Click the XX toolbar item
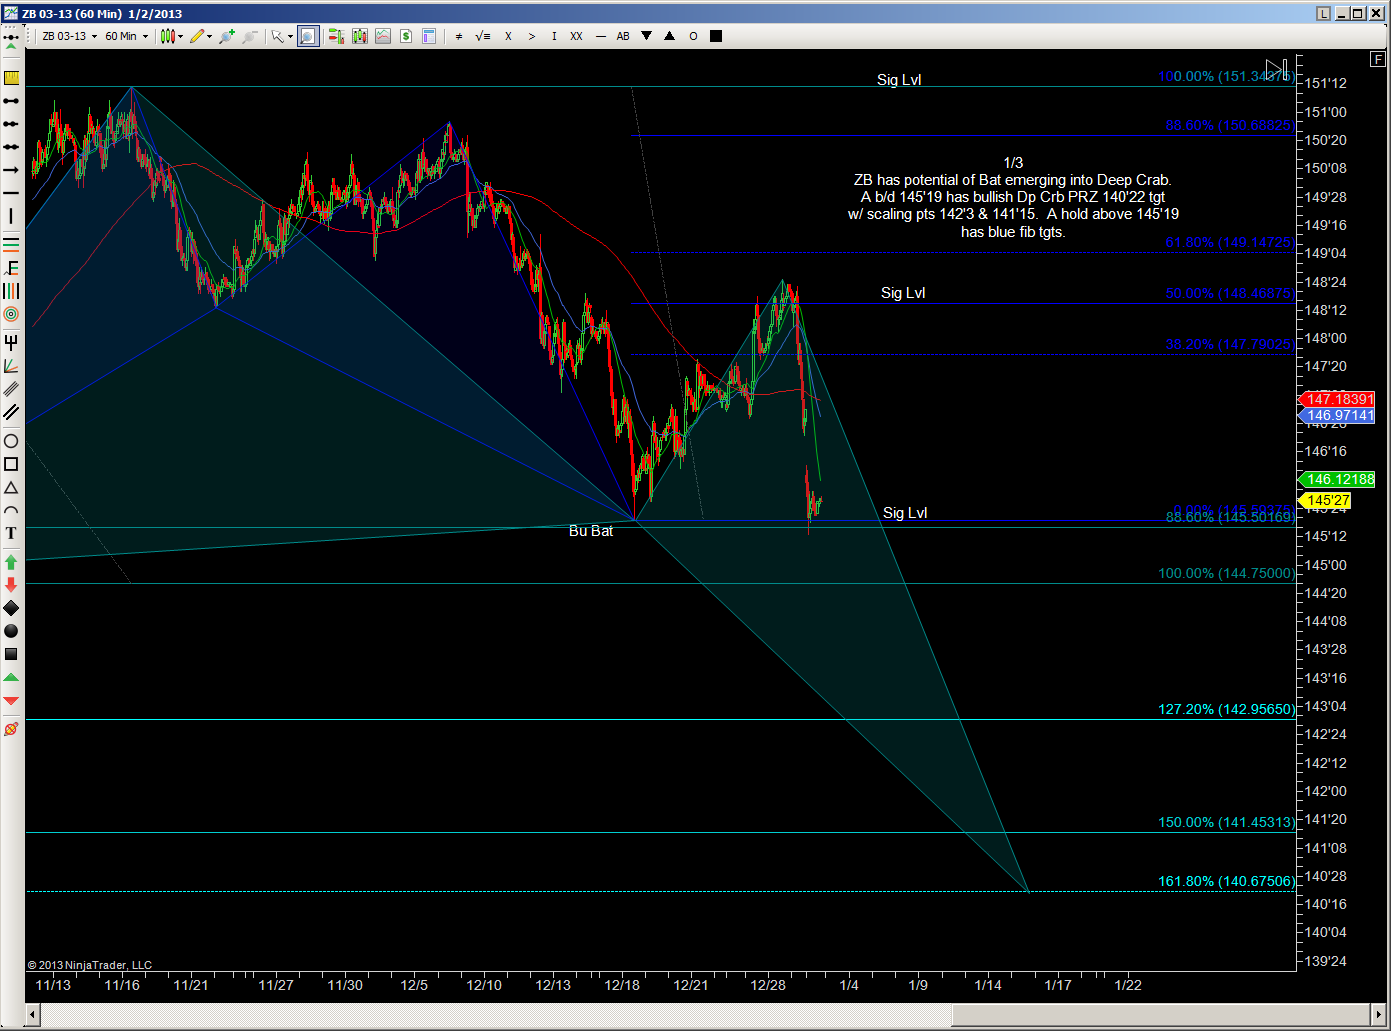The image size is (1391, 1031). pos(576,37)
